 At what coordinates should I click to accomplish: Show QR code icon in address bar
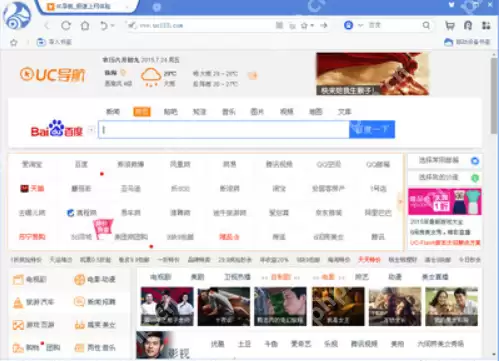(279, 25)
